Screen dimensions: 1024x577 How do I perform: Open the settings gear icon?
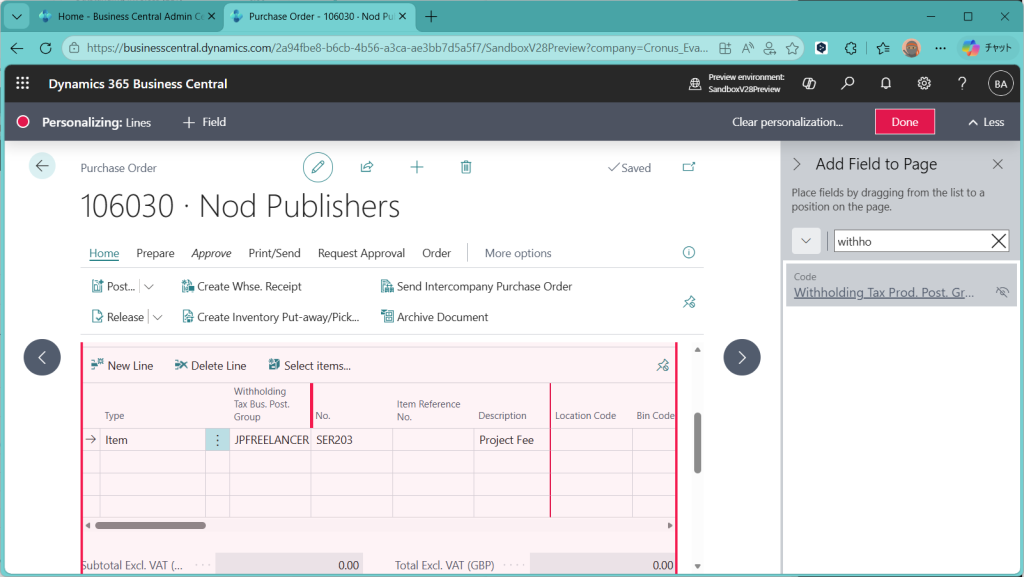(924, 84)
